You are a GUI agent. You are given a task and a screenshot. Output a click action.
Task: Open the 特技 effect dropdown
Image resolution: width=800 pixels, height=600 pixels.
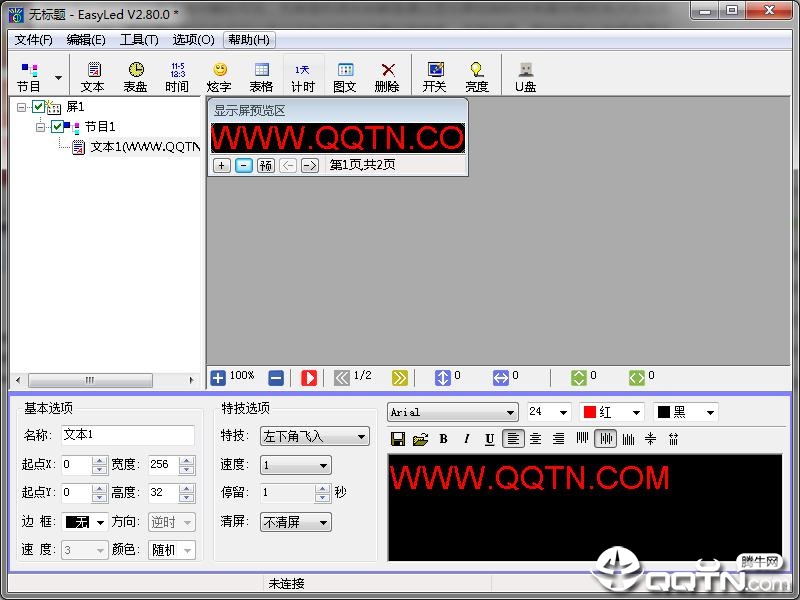tap(315, 436)
